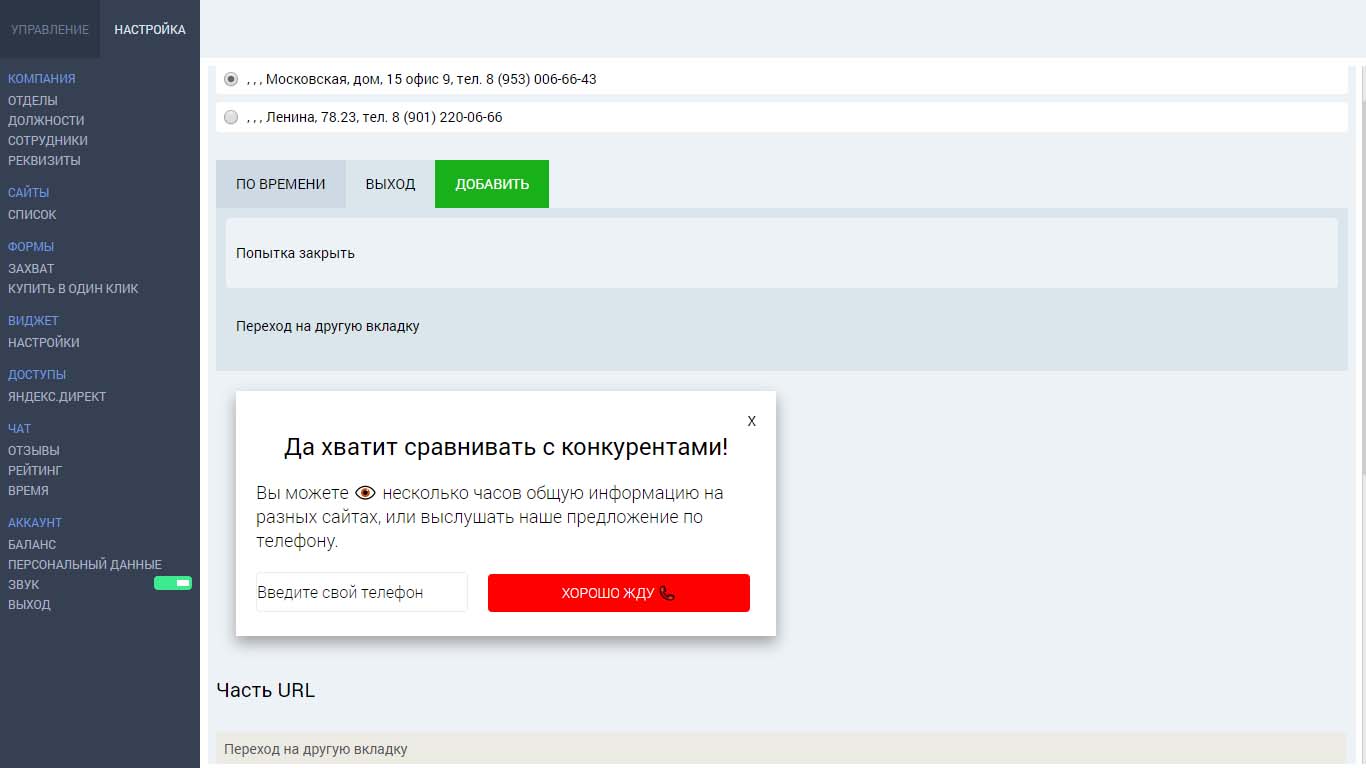Screen dimensions: 1366x768
Task: Go to Сотрудники in the sidebar
Action: pos(48,140)
